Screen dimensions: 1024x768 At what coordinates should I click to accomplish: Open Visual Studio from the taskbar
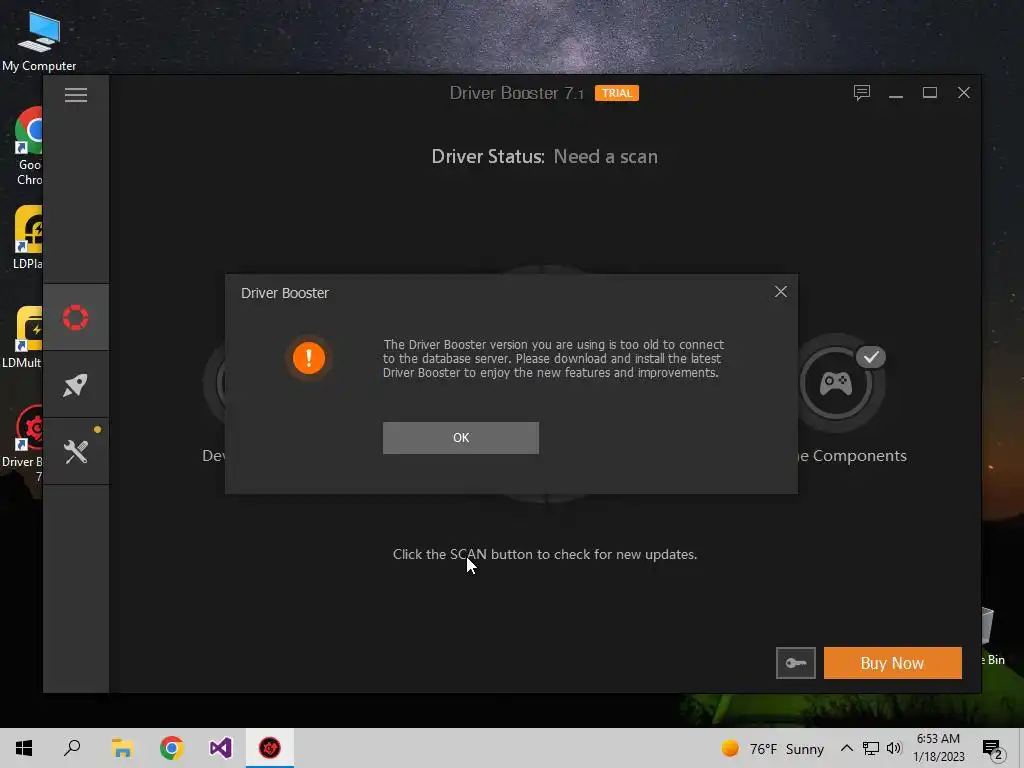[x=221, y=748]
